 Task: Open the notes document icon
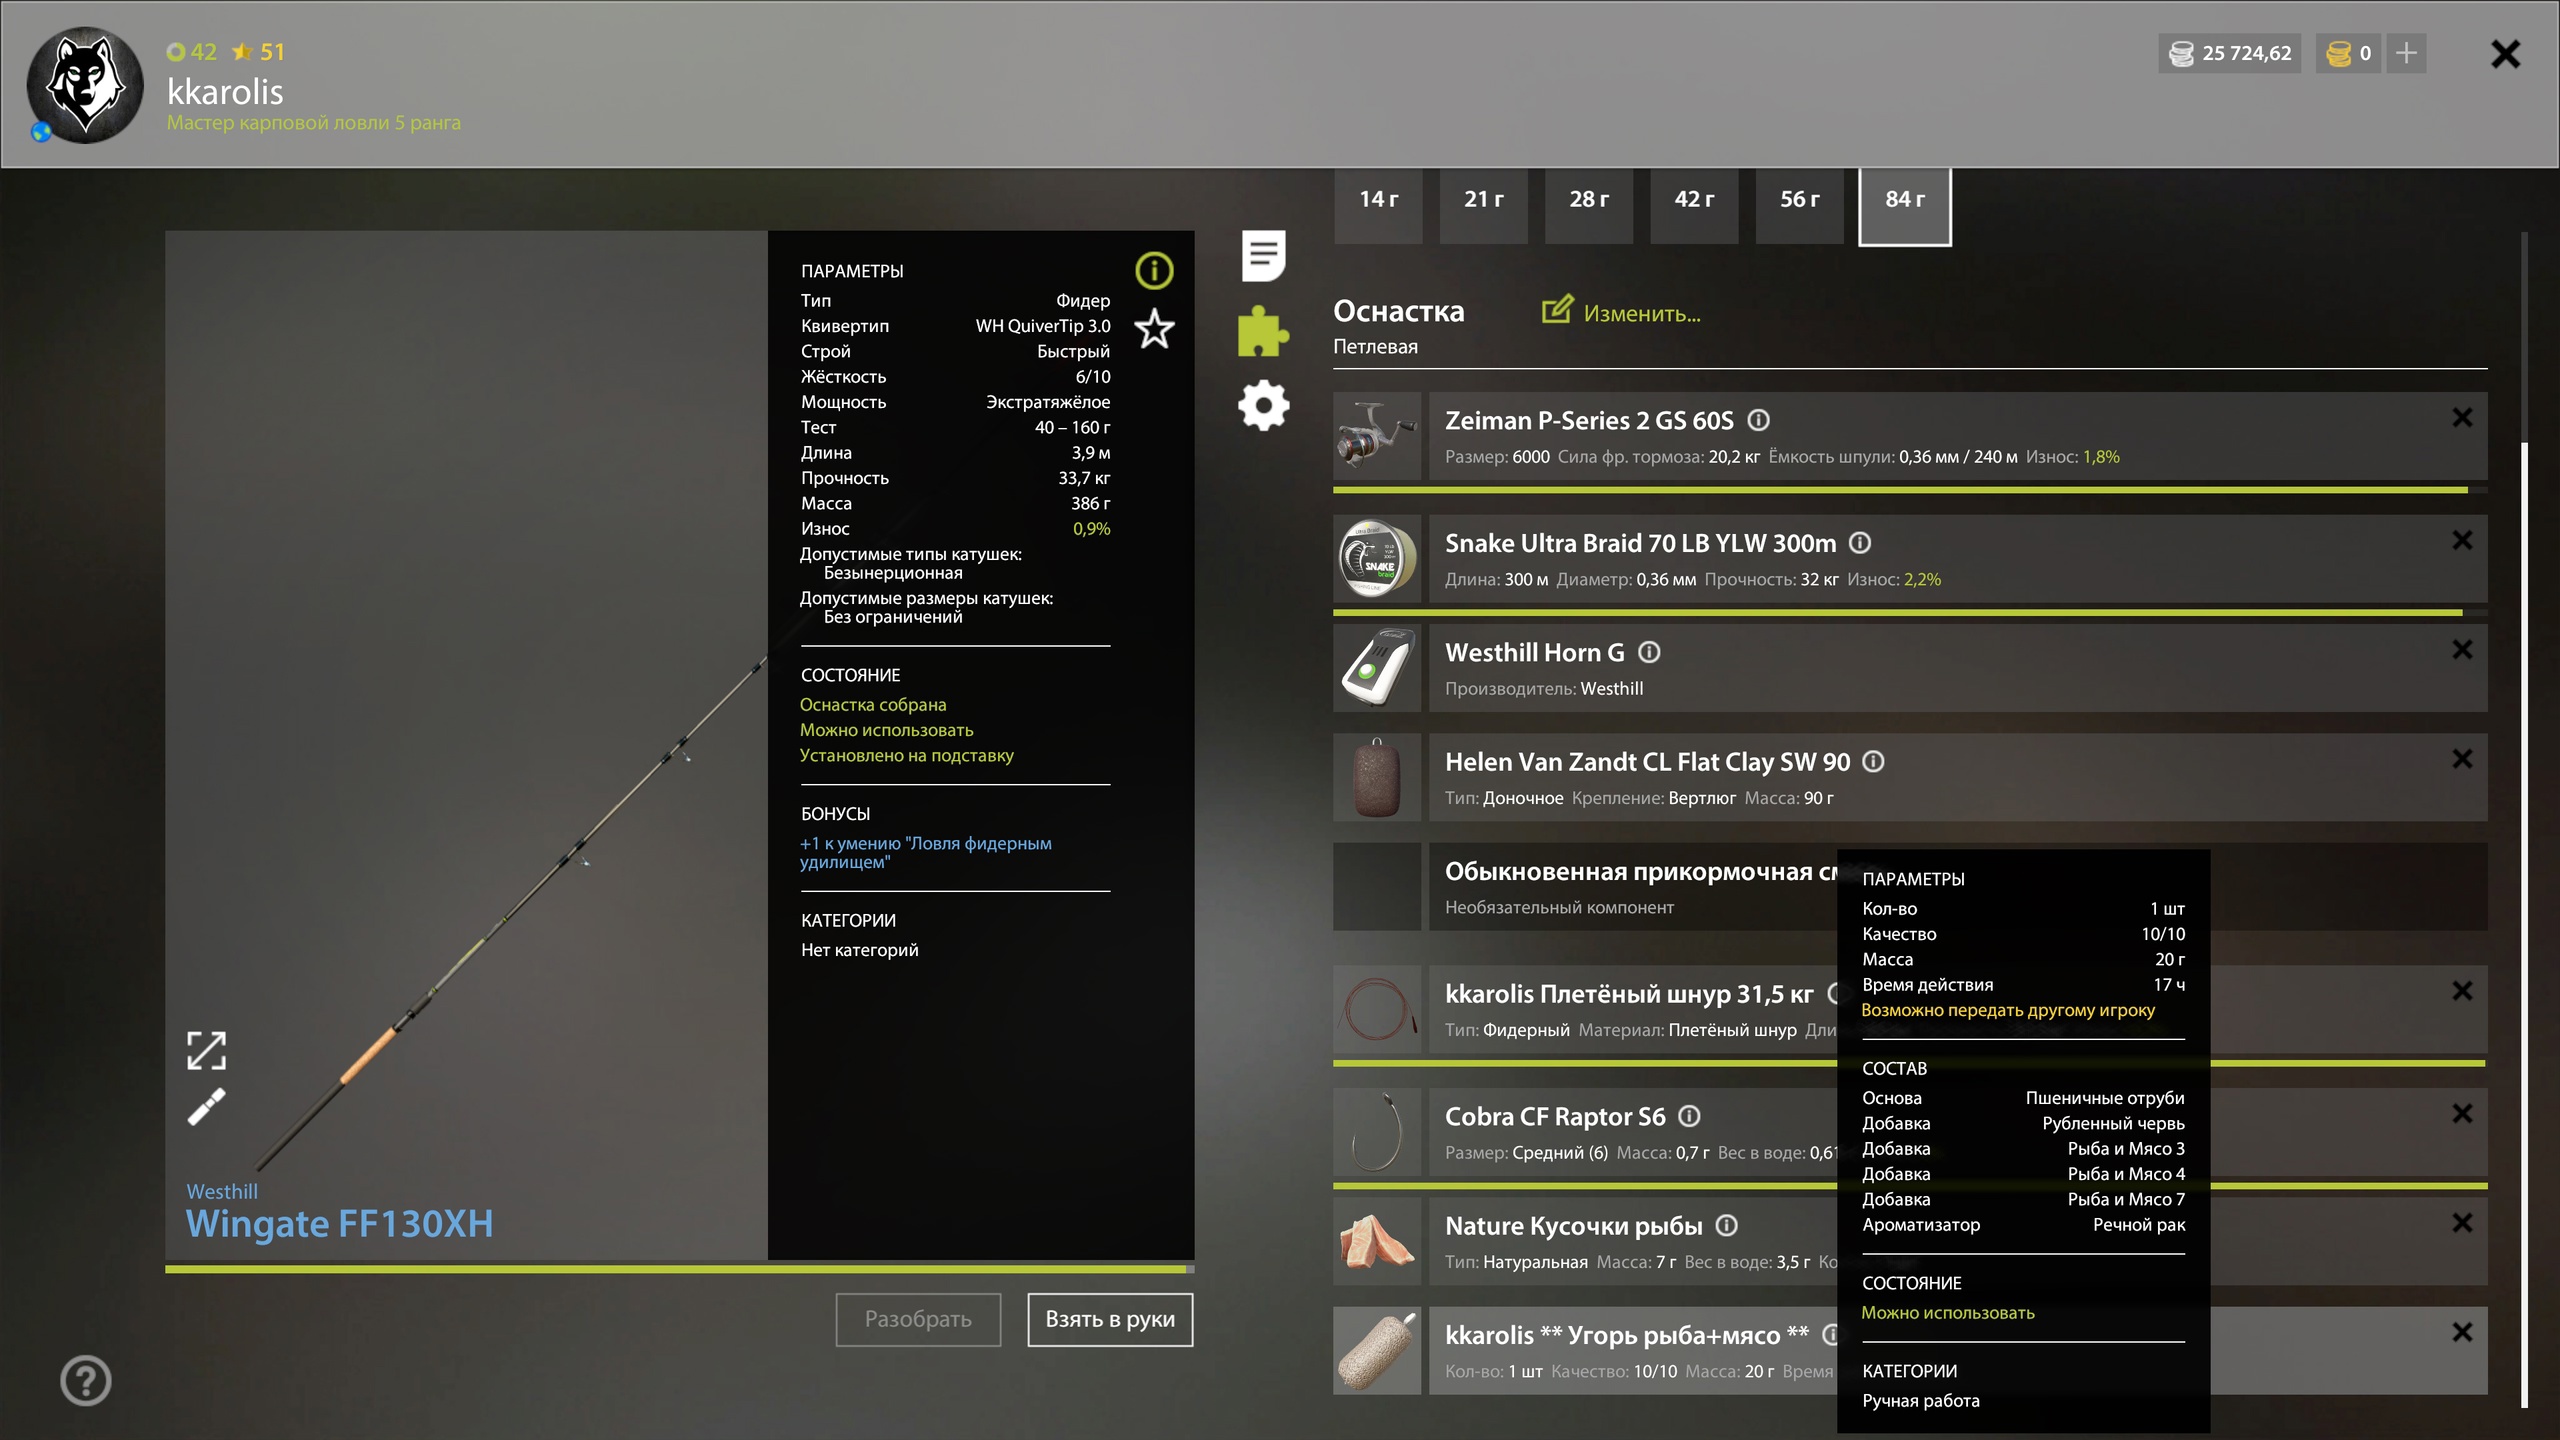pyautogui.click(x=1263, y=256)
